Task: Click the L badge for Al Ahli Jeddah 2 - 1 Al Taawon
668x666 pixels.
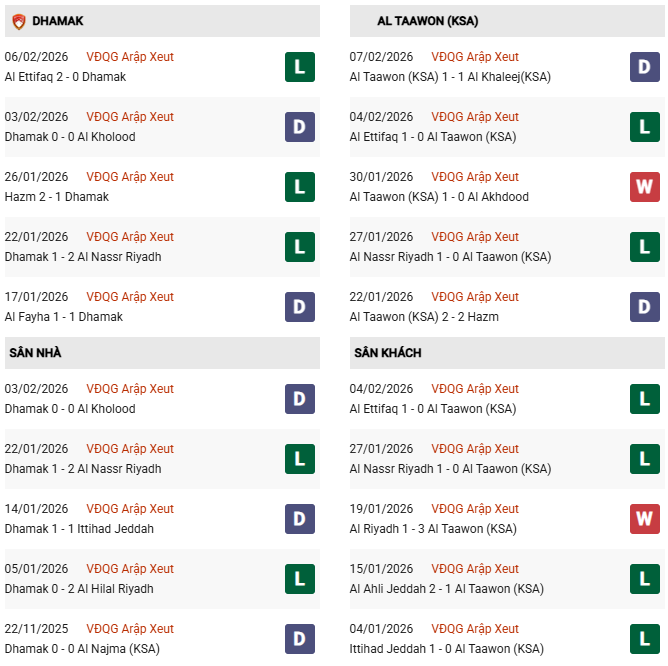Action: click(x=644, y=579)
